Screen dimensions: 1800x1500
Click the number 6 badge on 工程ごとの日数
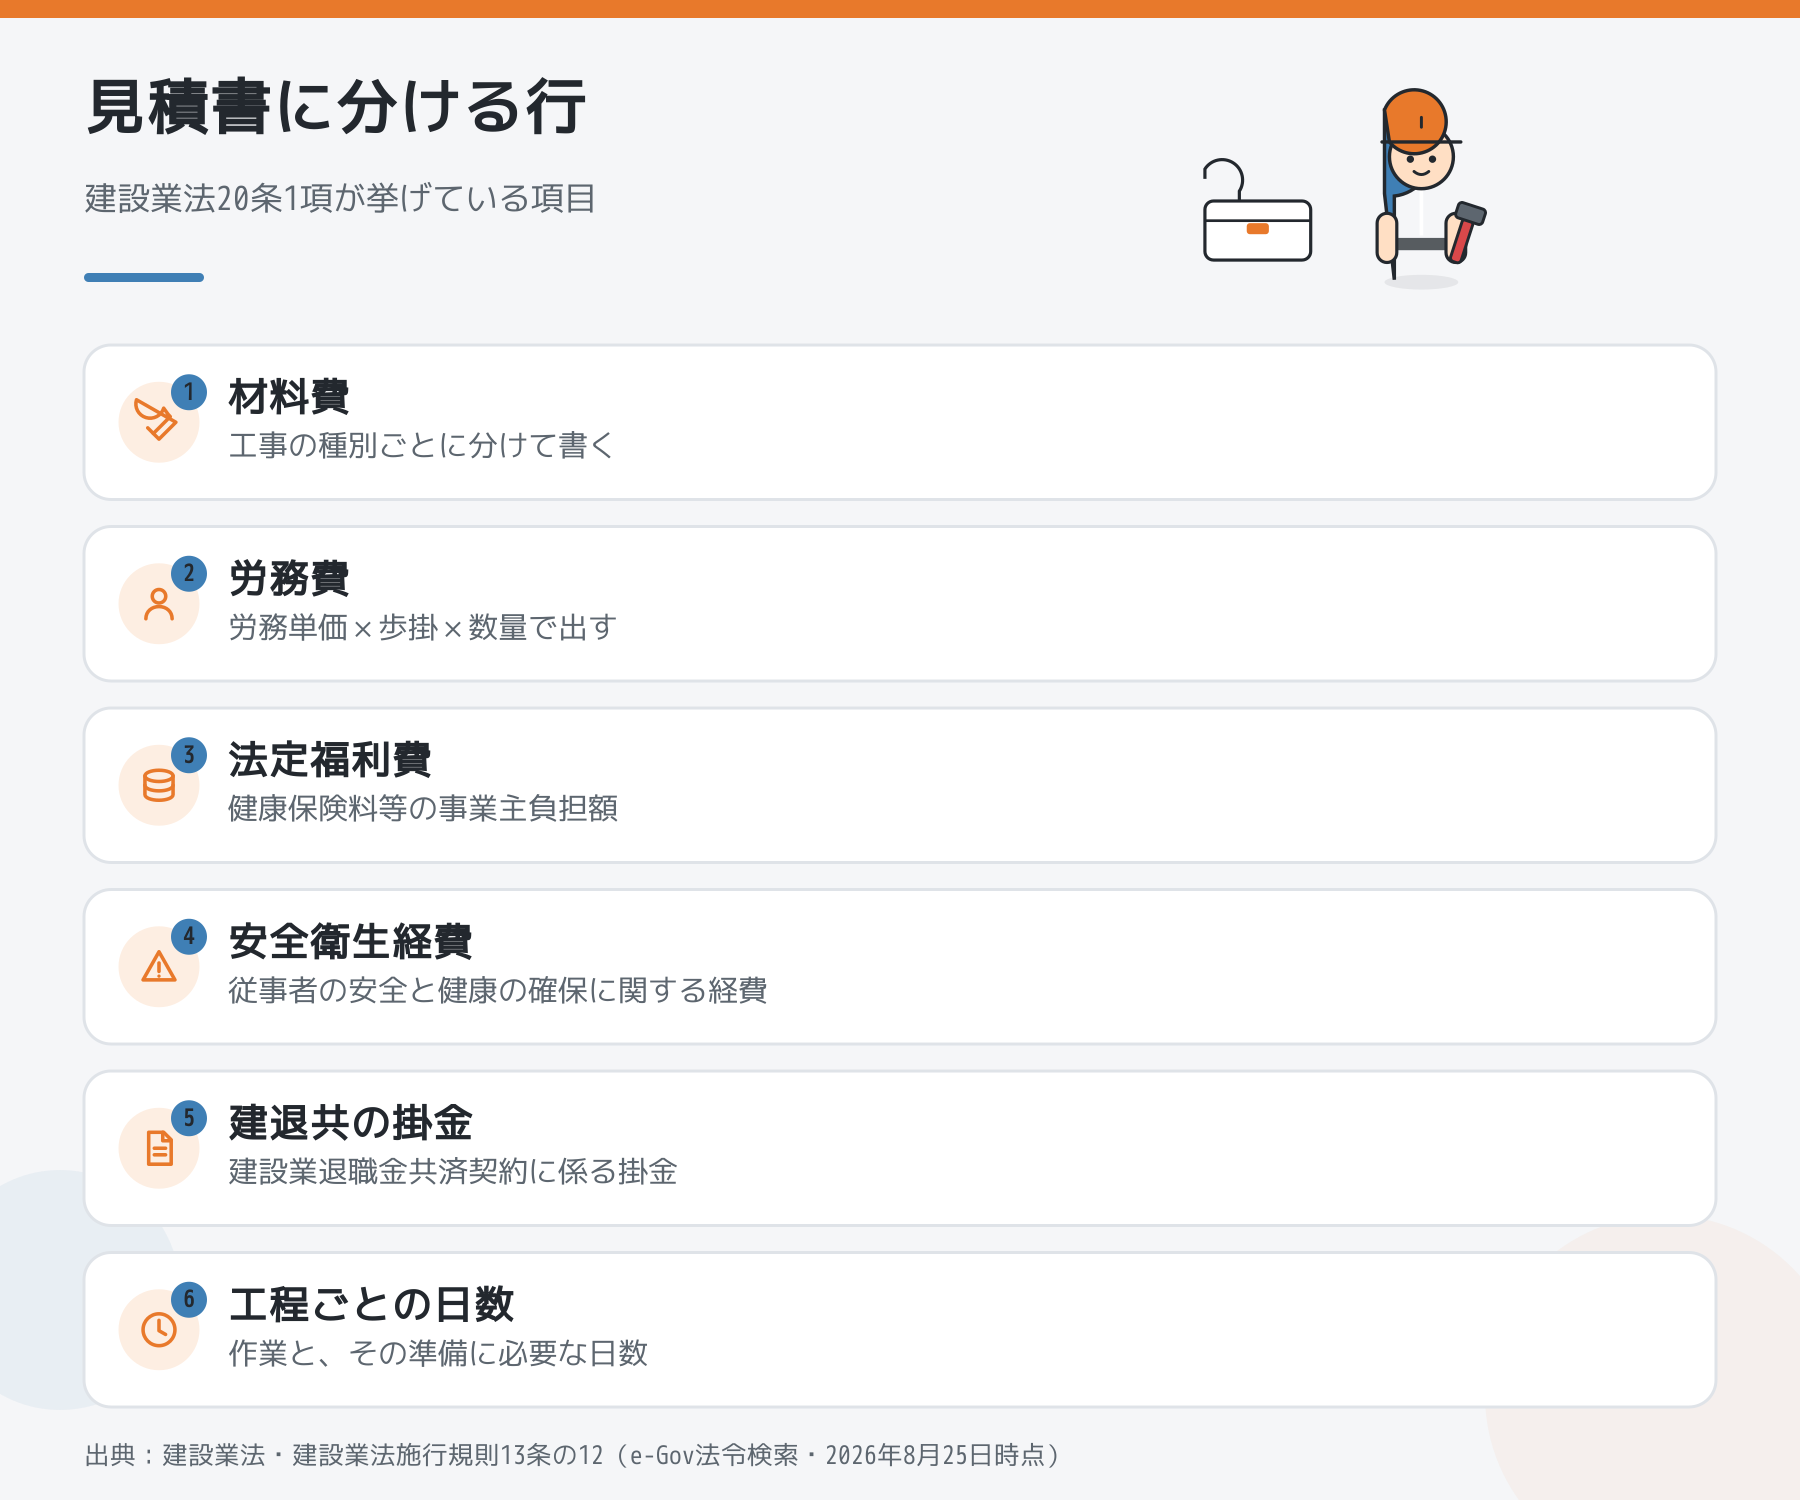click(x=189, y=1300)
